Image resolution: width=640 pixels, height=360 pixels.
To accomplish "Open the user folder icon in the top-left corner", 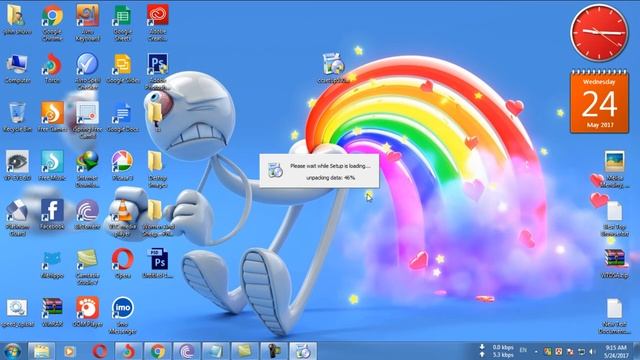I will tap(17, 20).
